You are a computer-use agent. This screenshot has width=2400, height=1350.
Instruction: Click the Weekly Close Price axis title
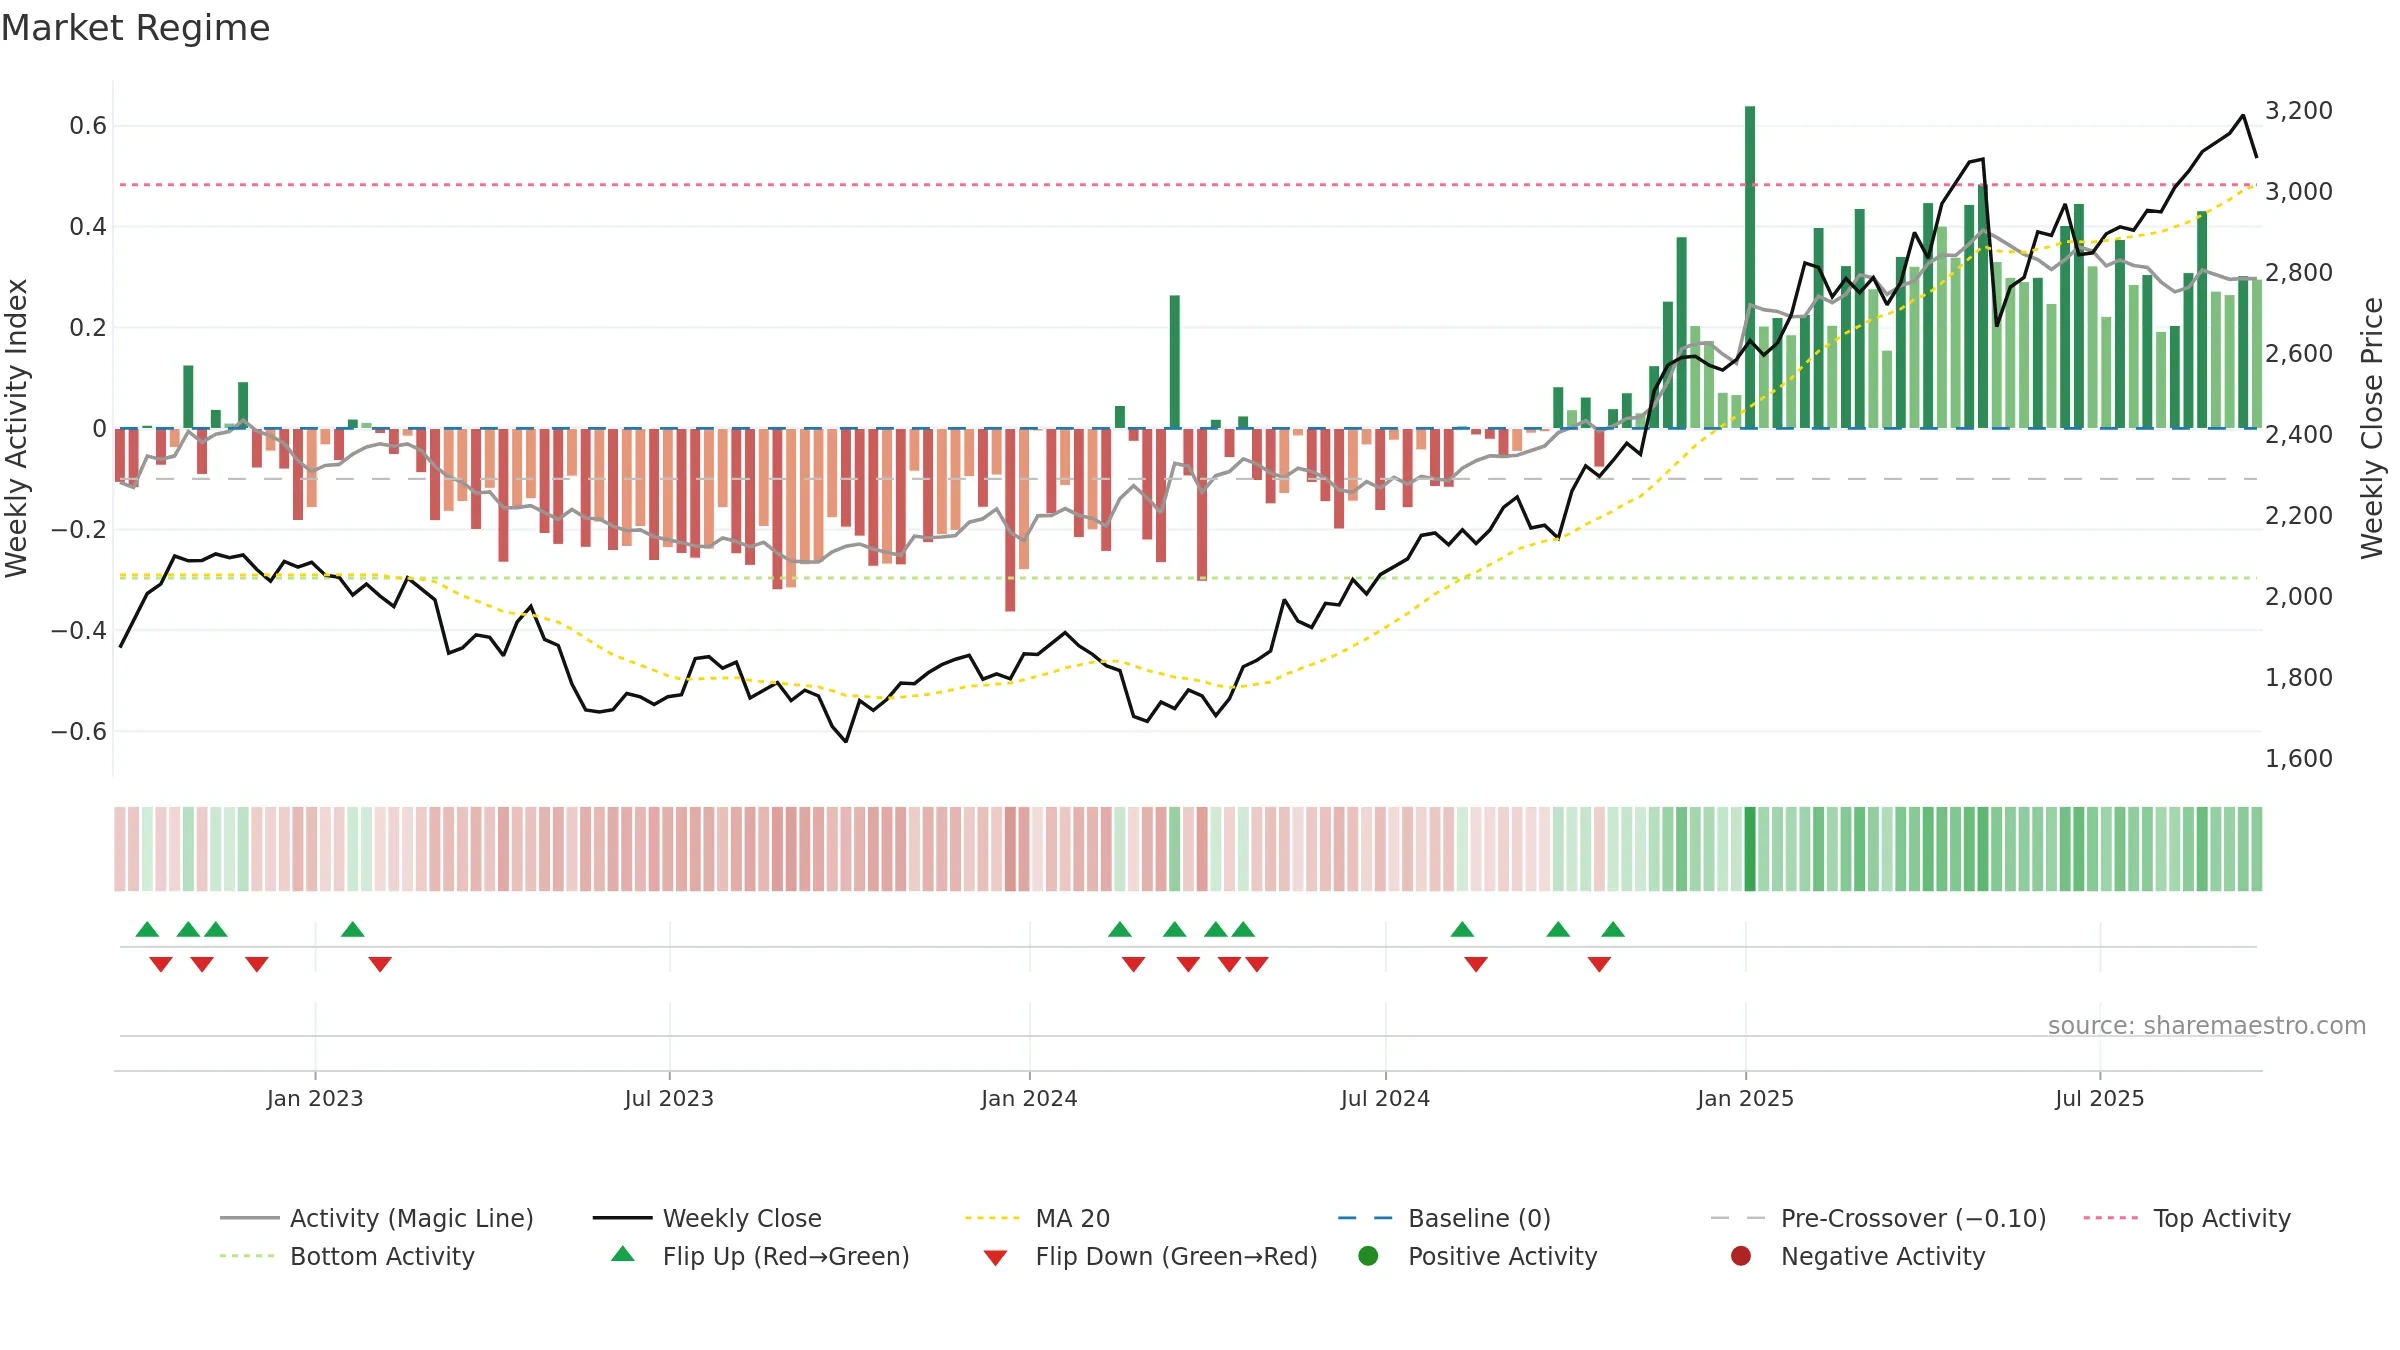(x=2372, y=428)
